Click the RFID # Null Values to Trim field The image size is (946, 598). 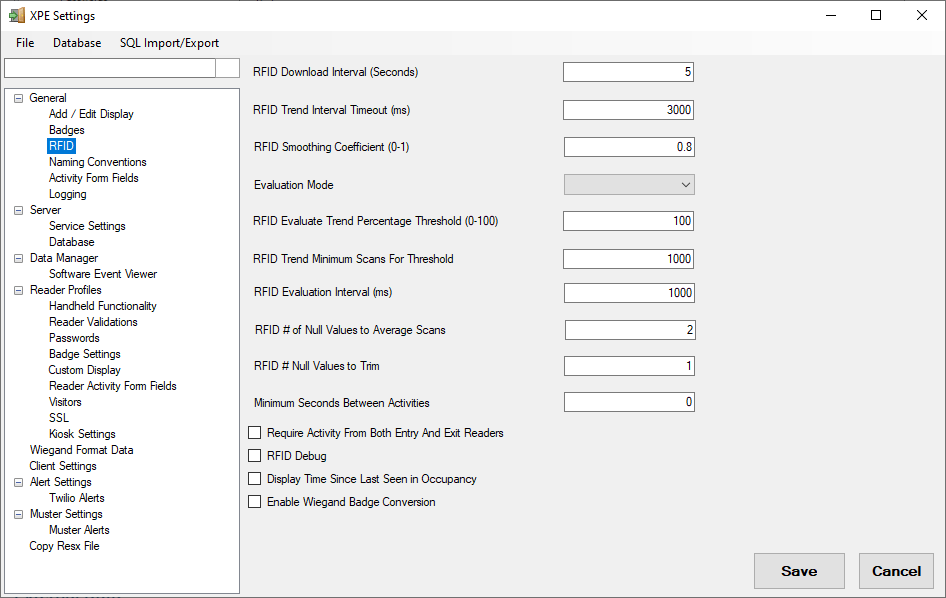(x=629, y=366)
